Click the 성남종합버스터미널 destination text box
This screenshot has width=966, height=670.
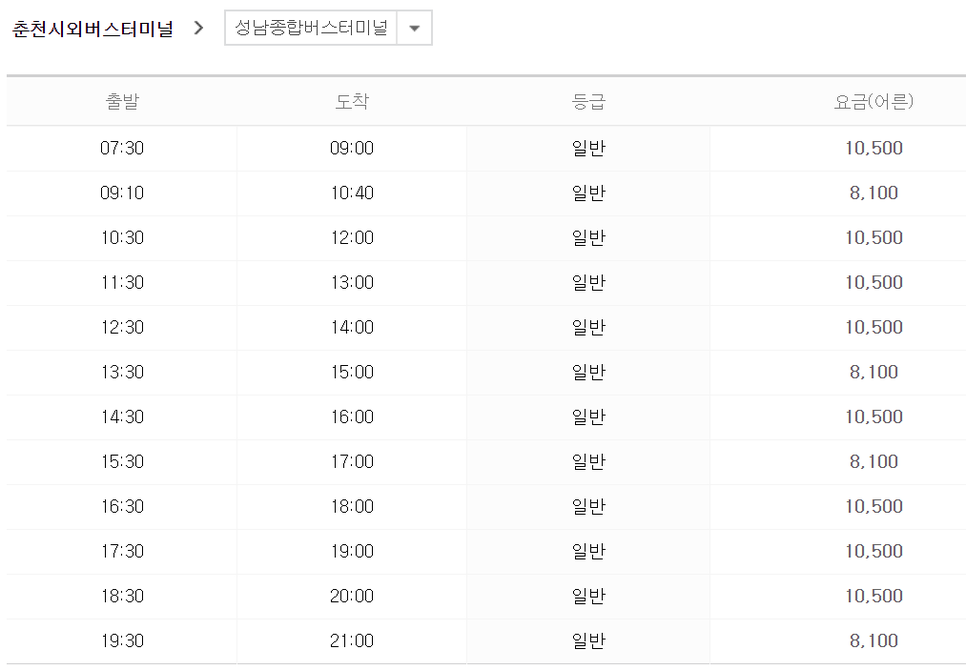(311, 28)
